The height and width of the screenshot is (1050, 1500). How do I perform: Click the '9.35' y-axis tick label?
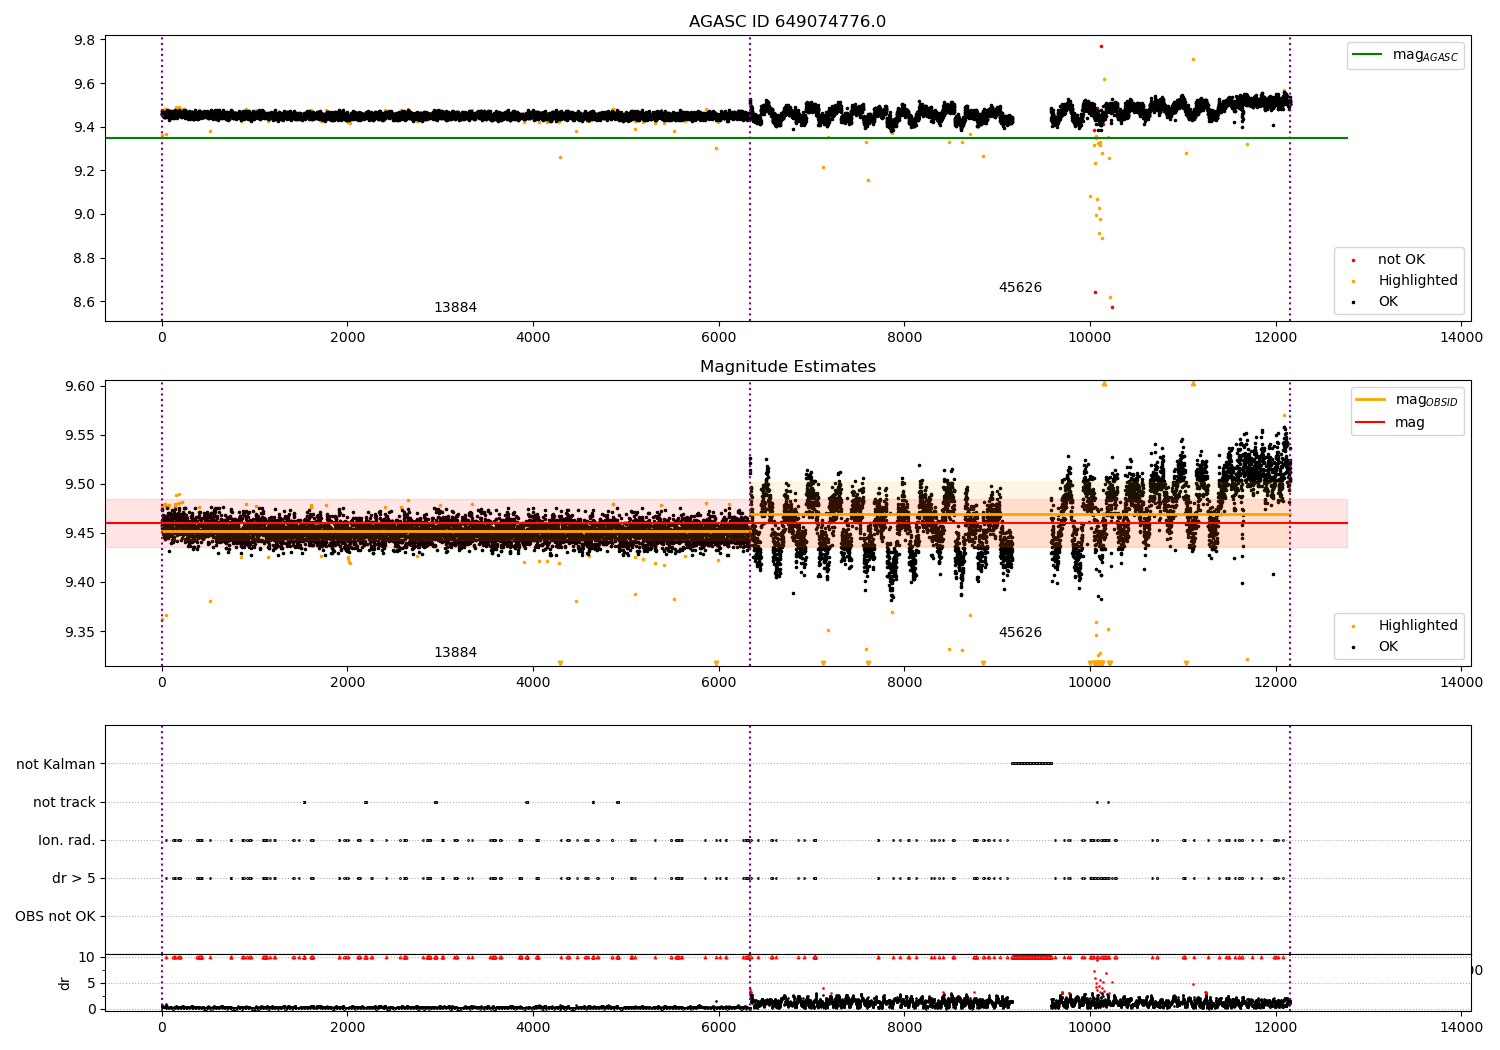coord(81,632)
